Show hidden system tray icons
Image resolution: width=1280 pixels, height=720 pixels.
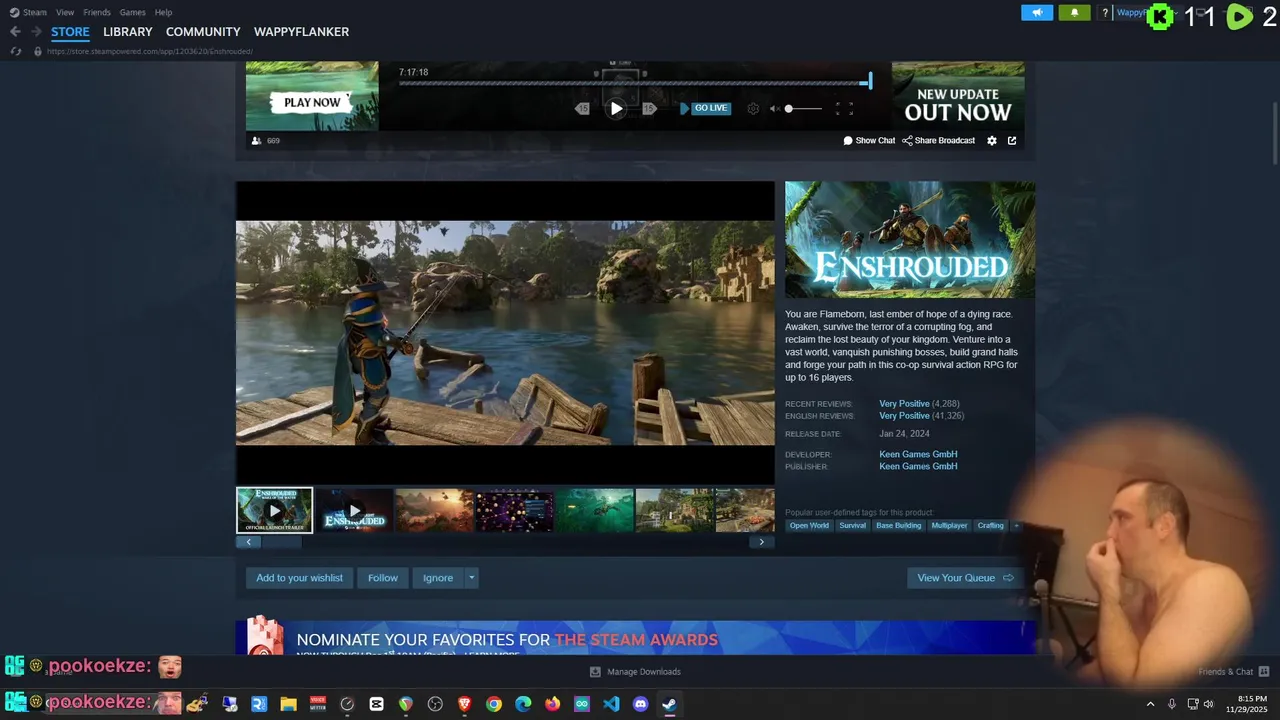click(1150, 704)
